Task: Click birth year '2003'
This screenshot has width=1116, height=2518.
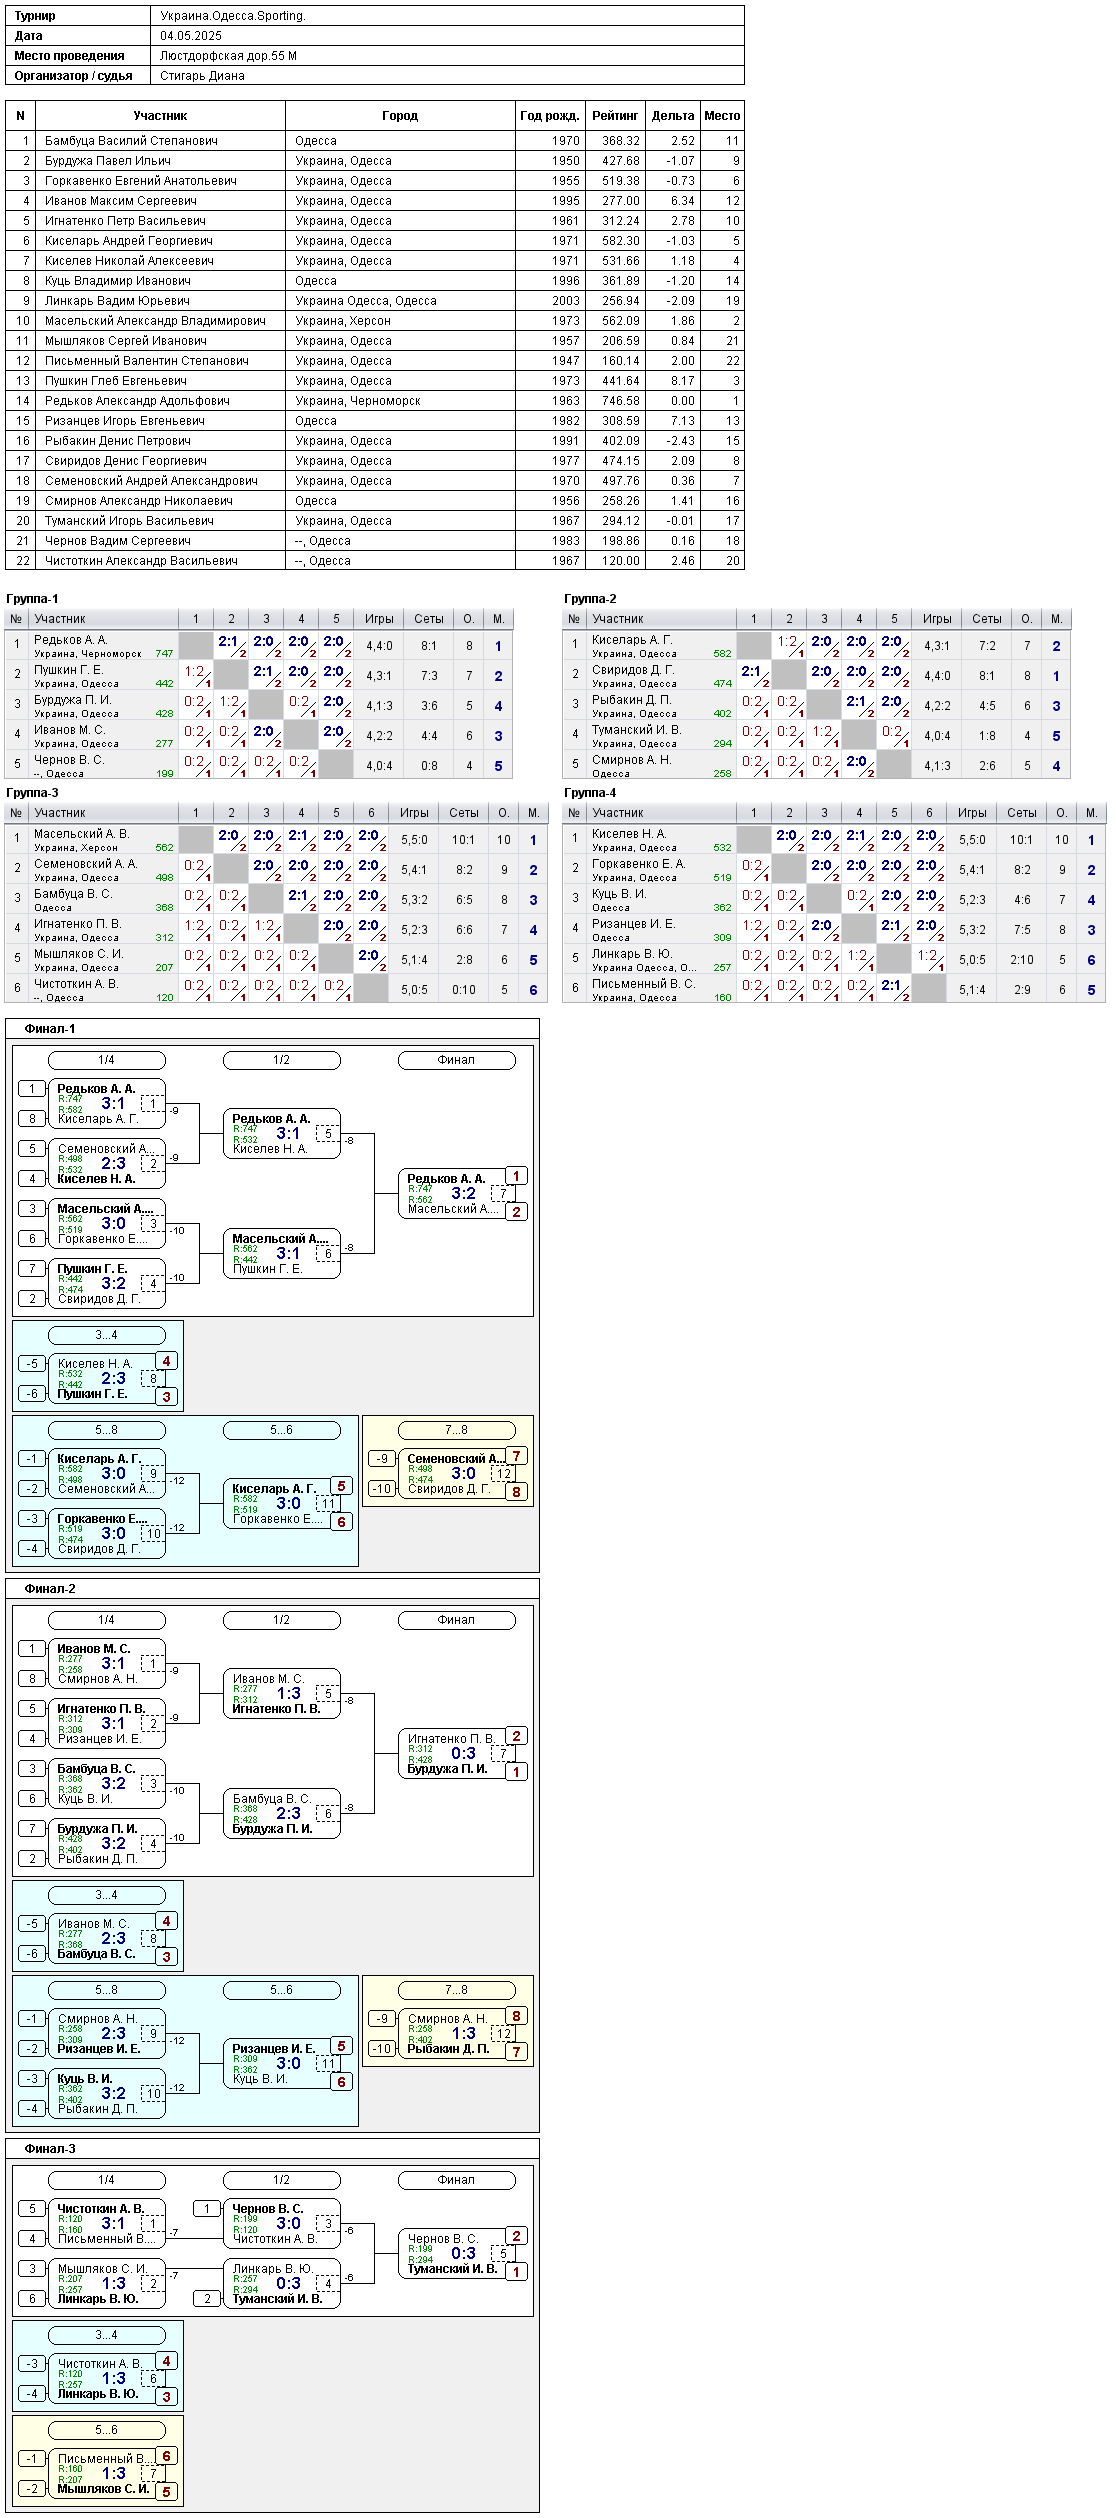Action: (566, 301)
